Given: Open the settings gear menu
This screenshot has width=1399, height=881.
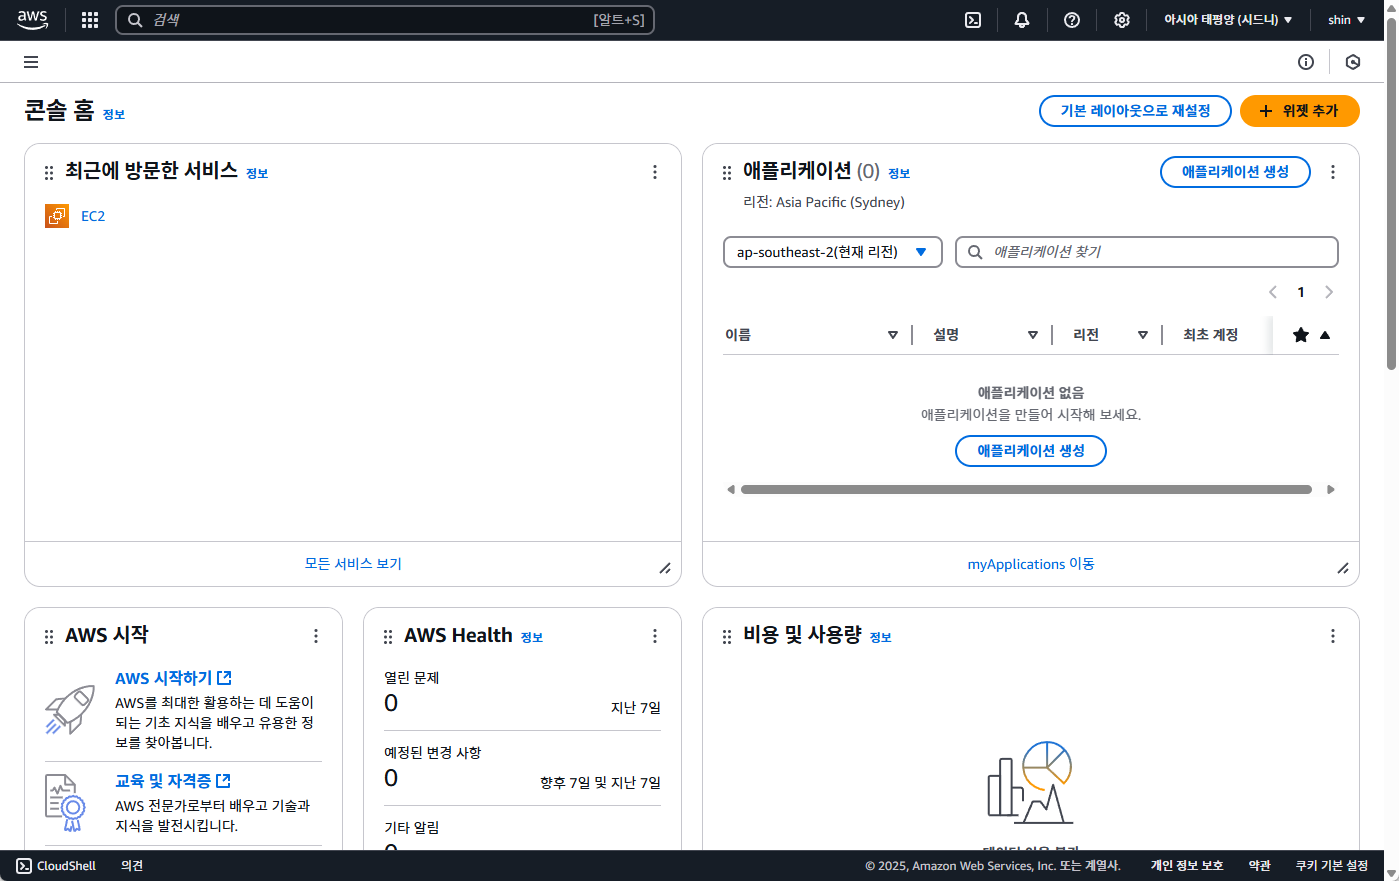Looking at the screenshot, I should pyautogui.click(x=1122, y=20).
